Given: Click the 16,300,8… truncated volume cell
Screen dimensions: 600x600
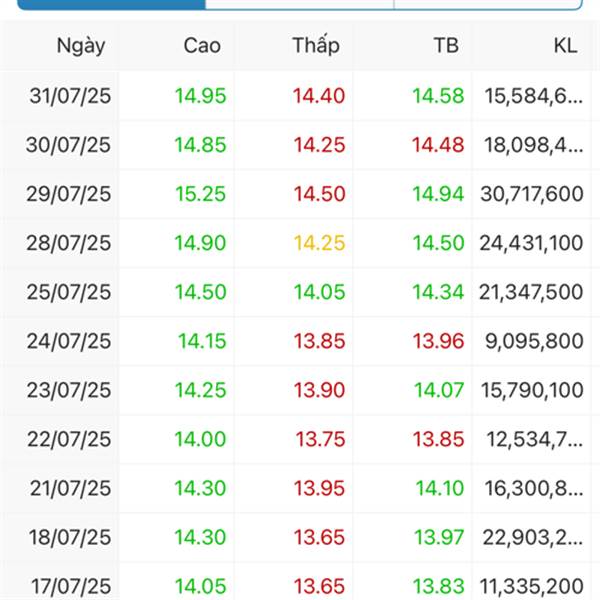Looking at the screenshot, I should tap(534, 488).
